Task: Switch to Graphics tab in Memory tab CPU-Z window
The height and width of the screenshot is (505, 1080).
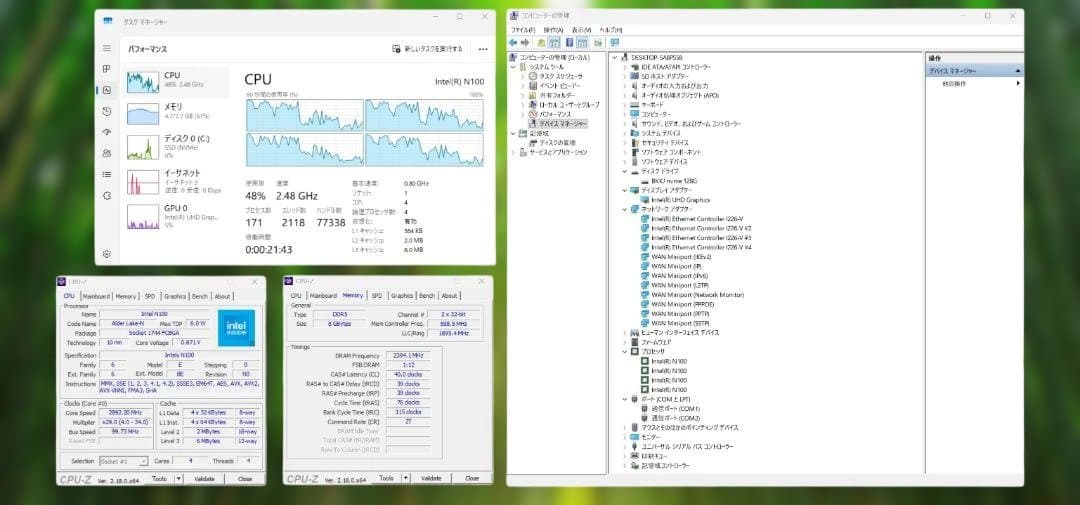Action: 402,296
